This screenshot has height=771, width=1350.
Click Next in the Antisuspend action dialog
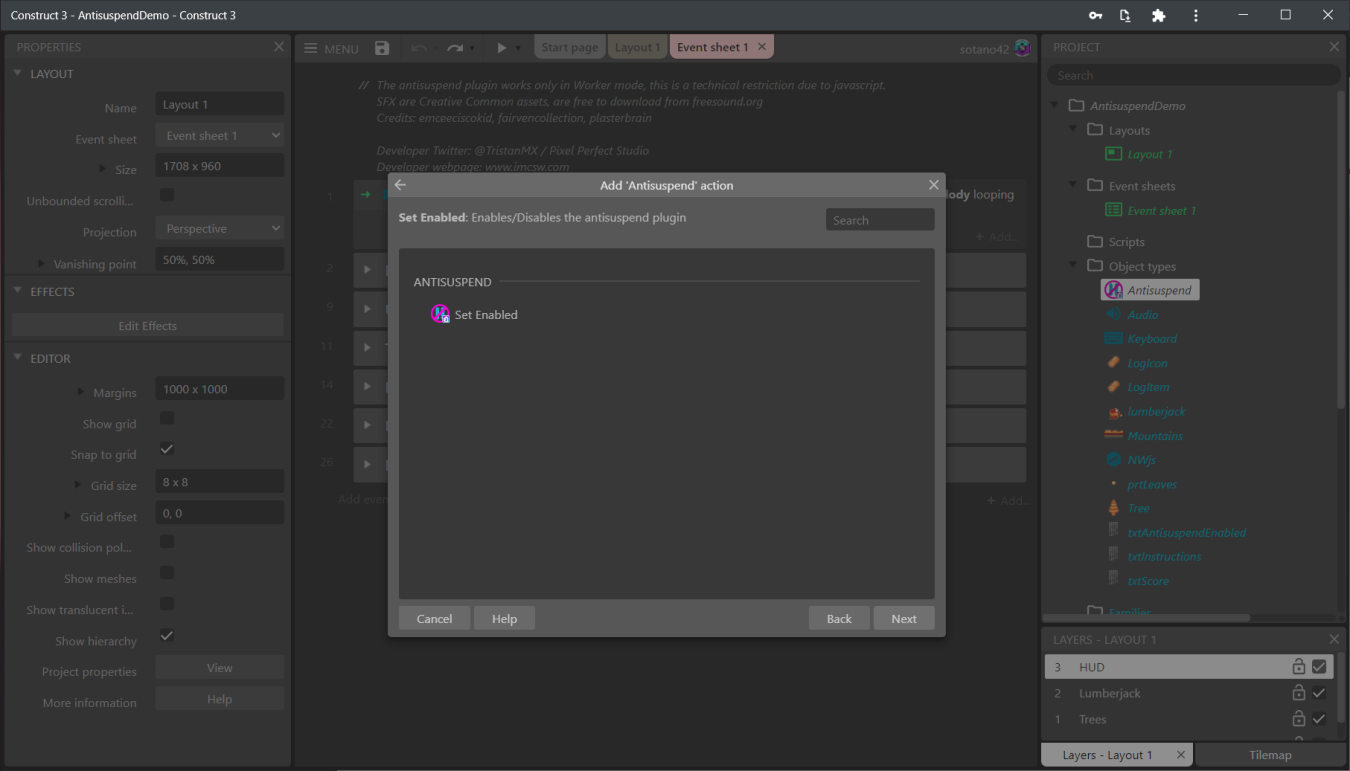(903, 617)
